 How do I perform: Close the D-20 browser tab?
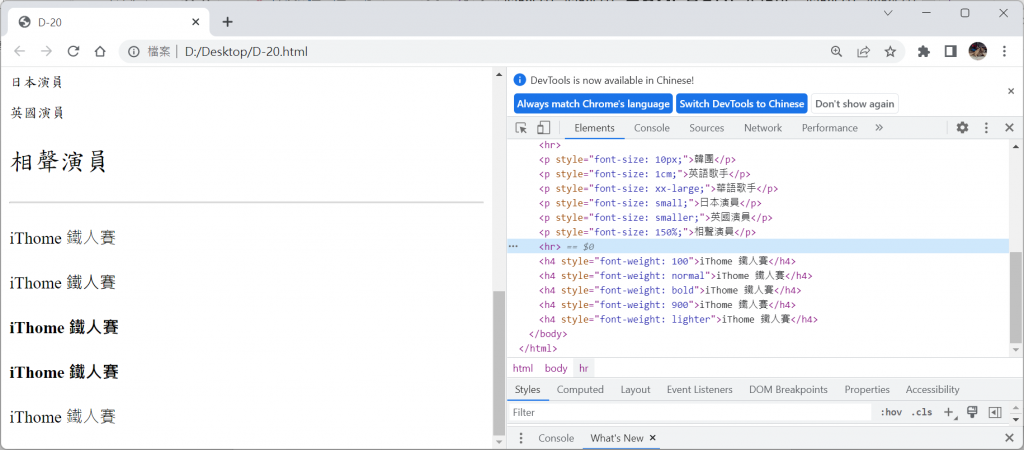(196, 22)
